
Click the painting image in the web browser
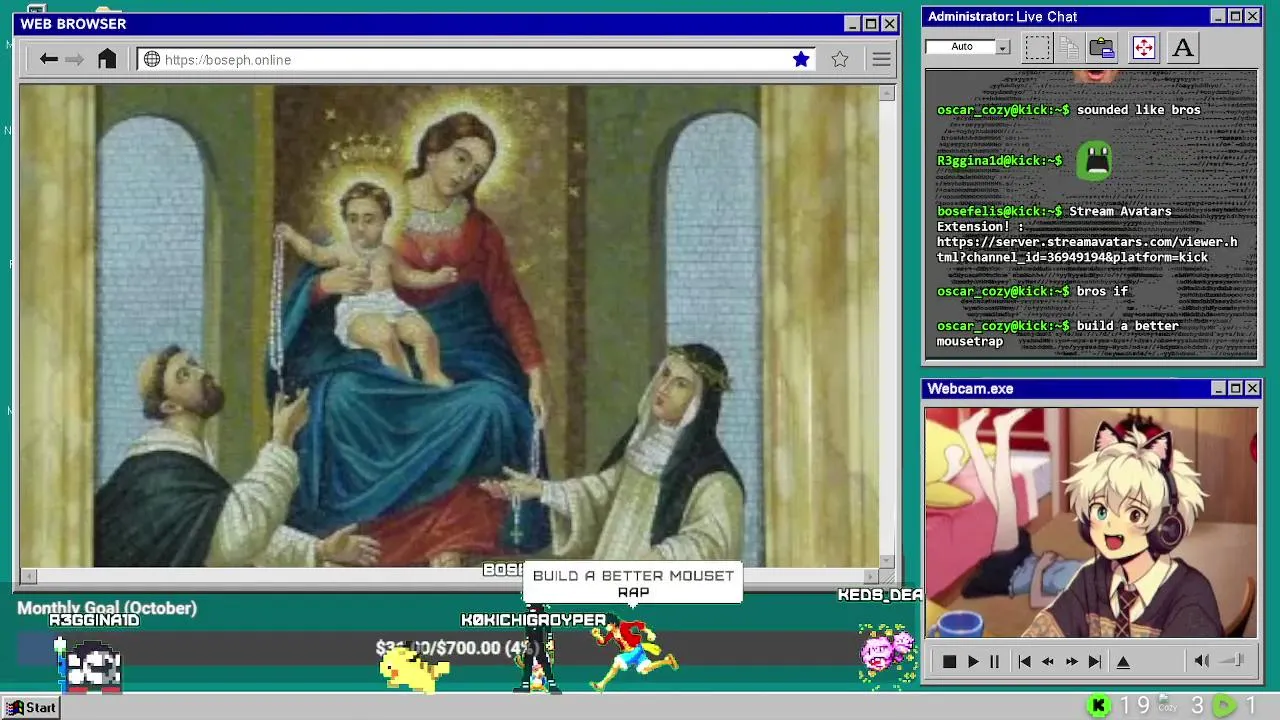(x=449, y=325)
